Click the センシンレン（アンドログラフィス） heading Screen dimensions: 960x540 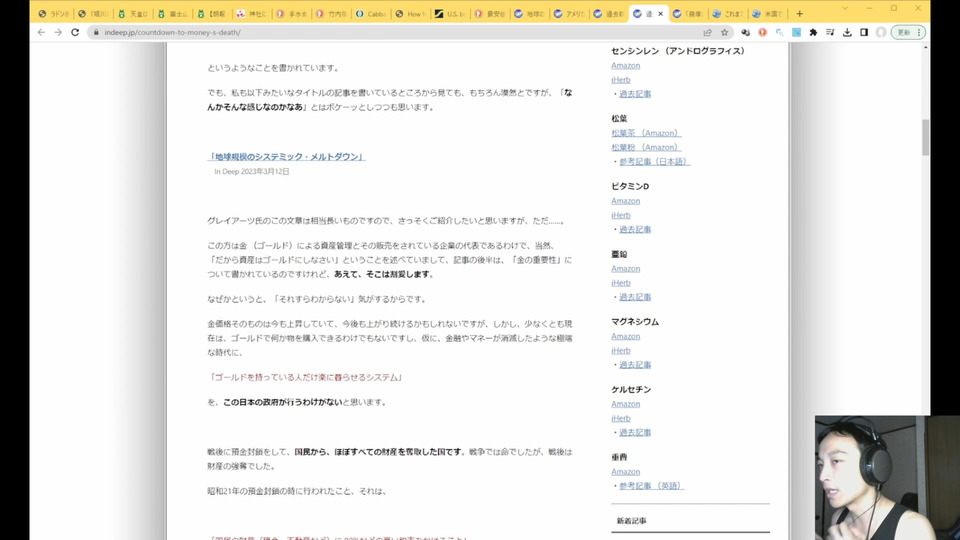tap(678, 51)
